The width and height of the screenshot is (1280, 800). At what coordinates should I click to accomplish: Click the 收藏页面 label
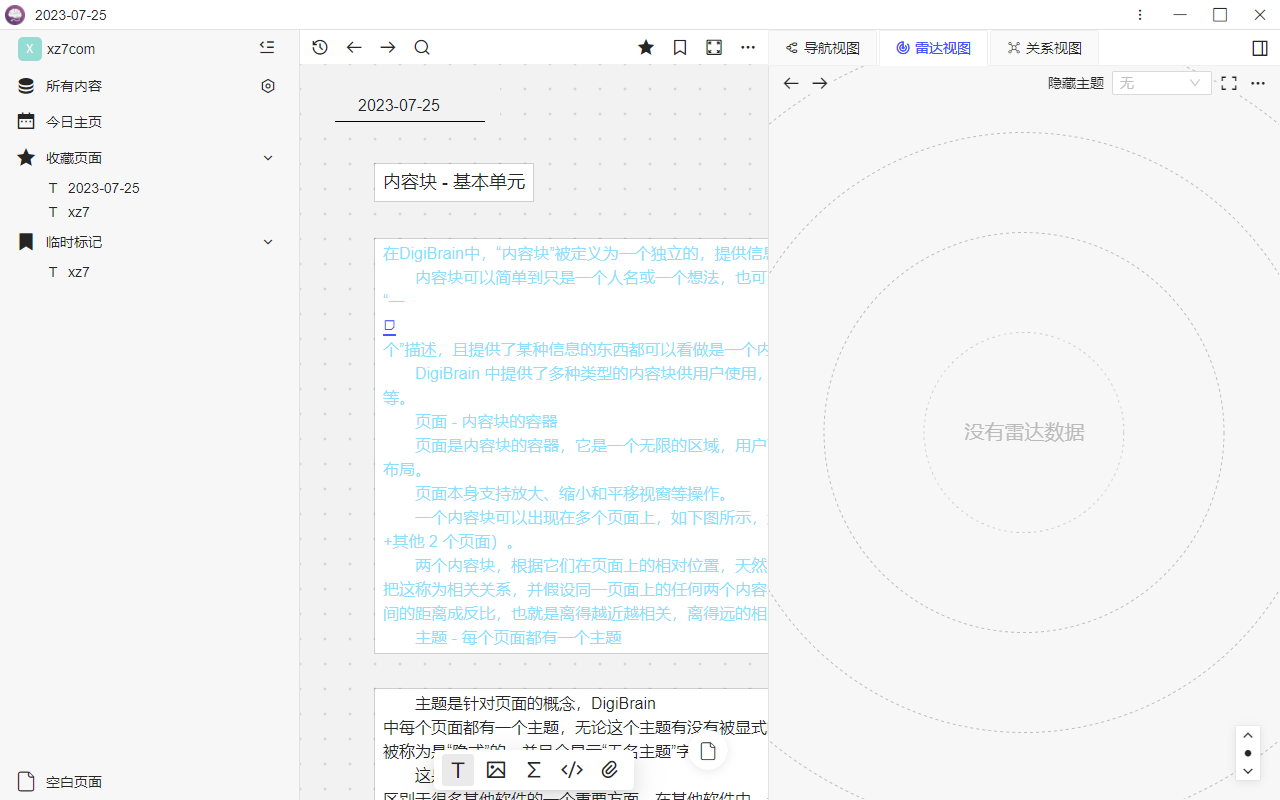click(x=74, y=158)
